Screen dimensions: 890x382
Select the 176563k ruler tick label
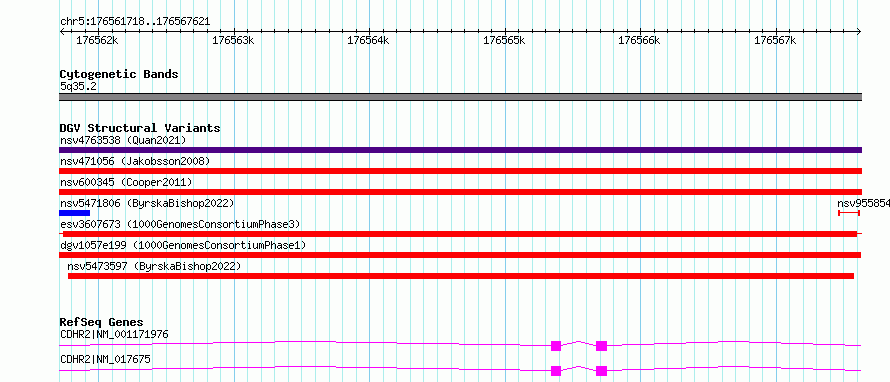click(x=233, y=40)
